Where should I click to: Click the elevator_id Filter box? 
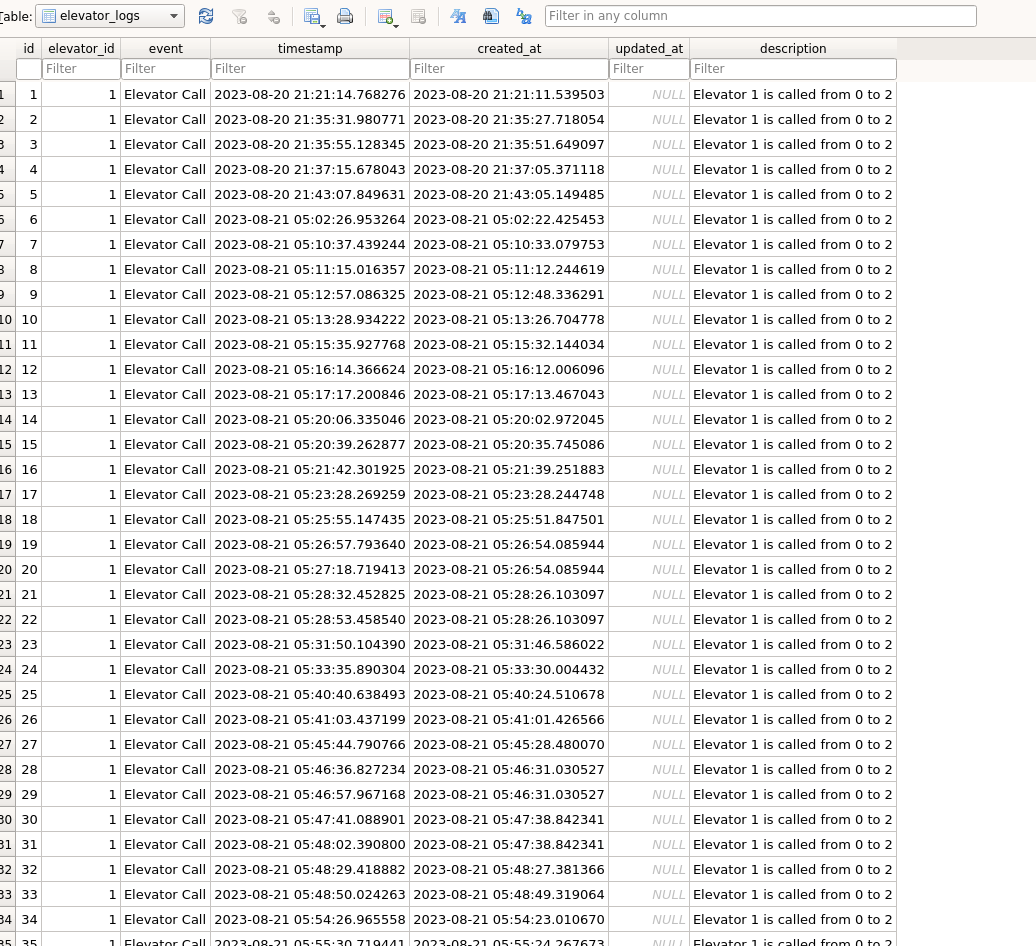click(81, 68)
